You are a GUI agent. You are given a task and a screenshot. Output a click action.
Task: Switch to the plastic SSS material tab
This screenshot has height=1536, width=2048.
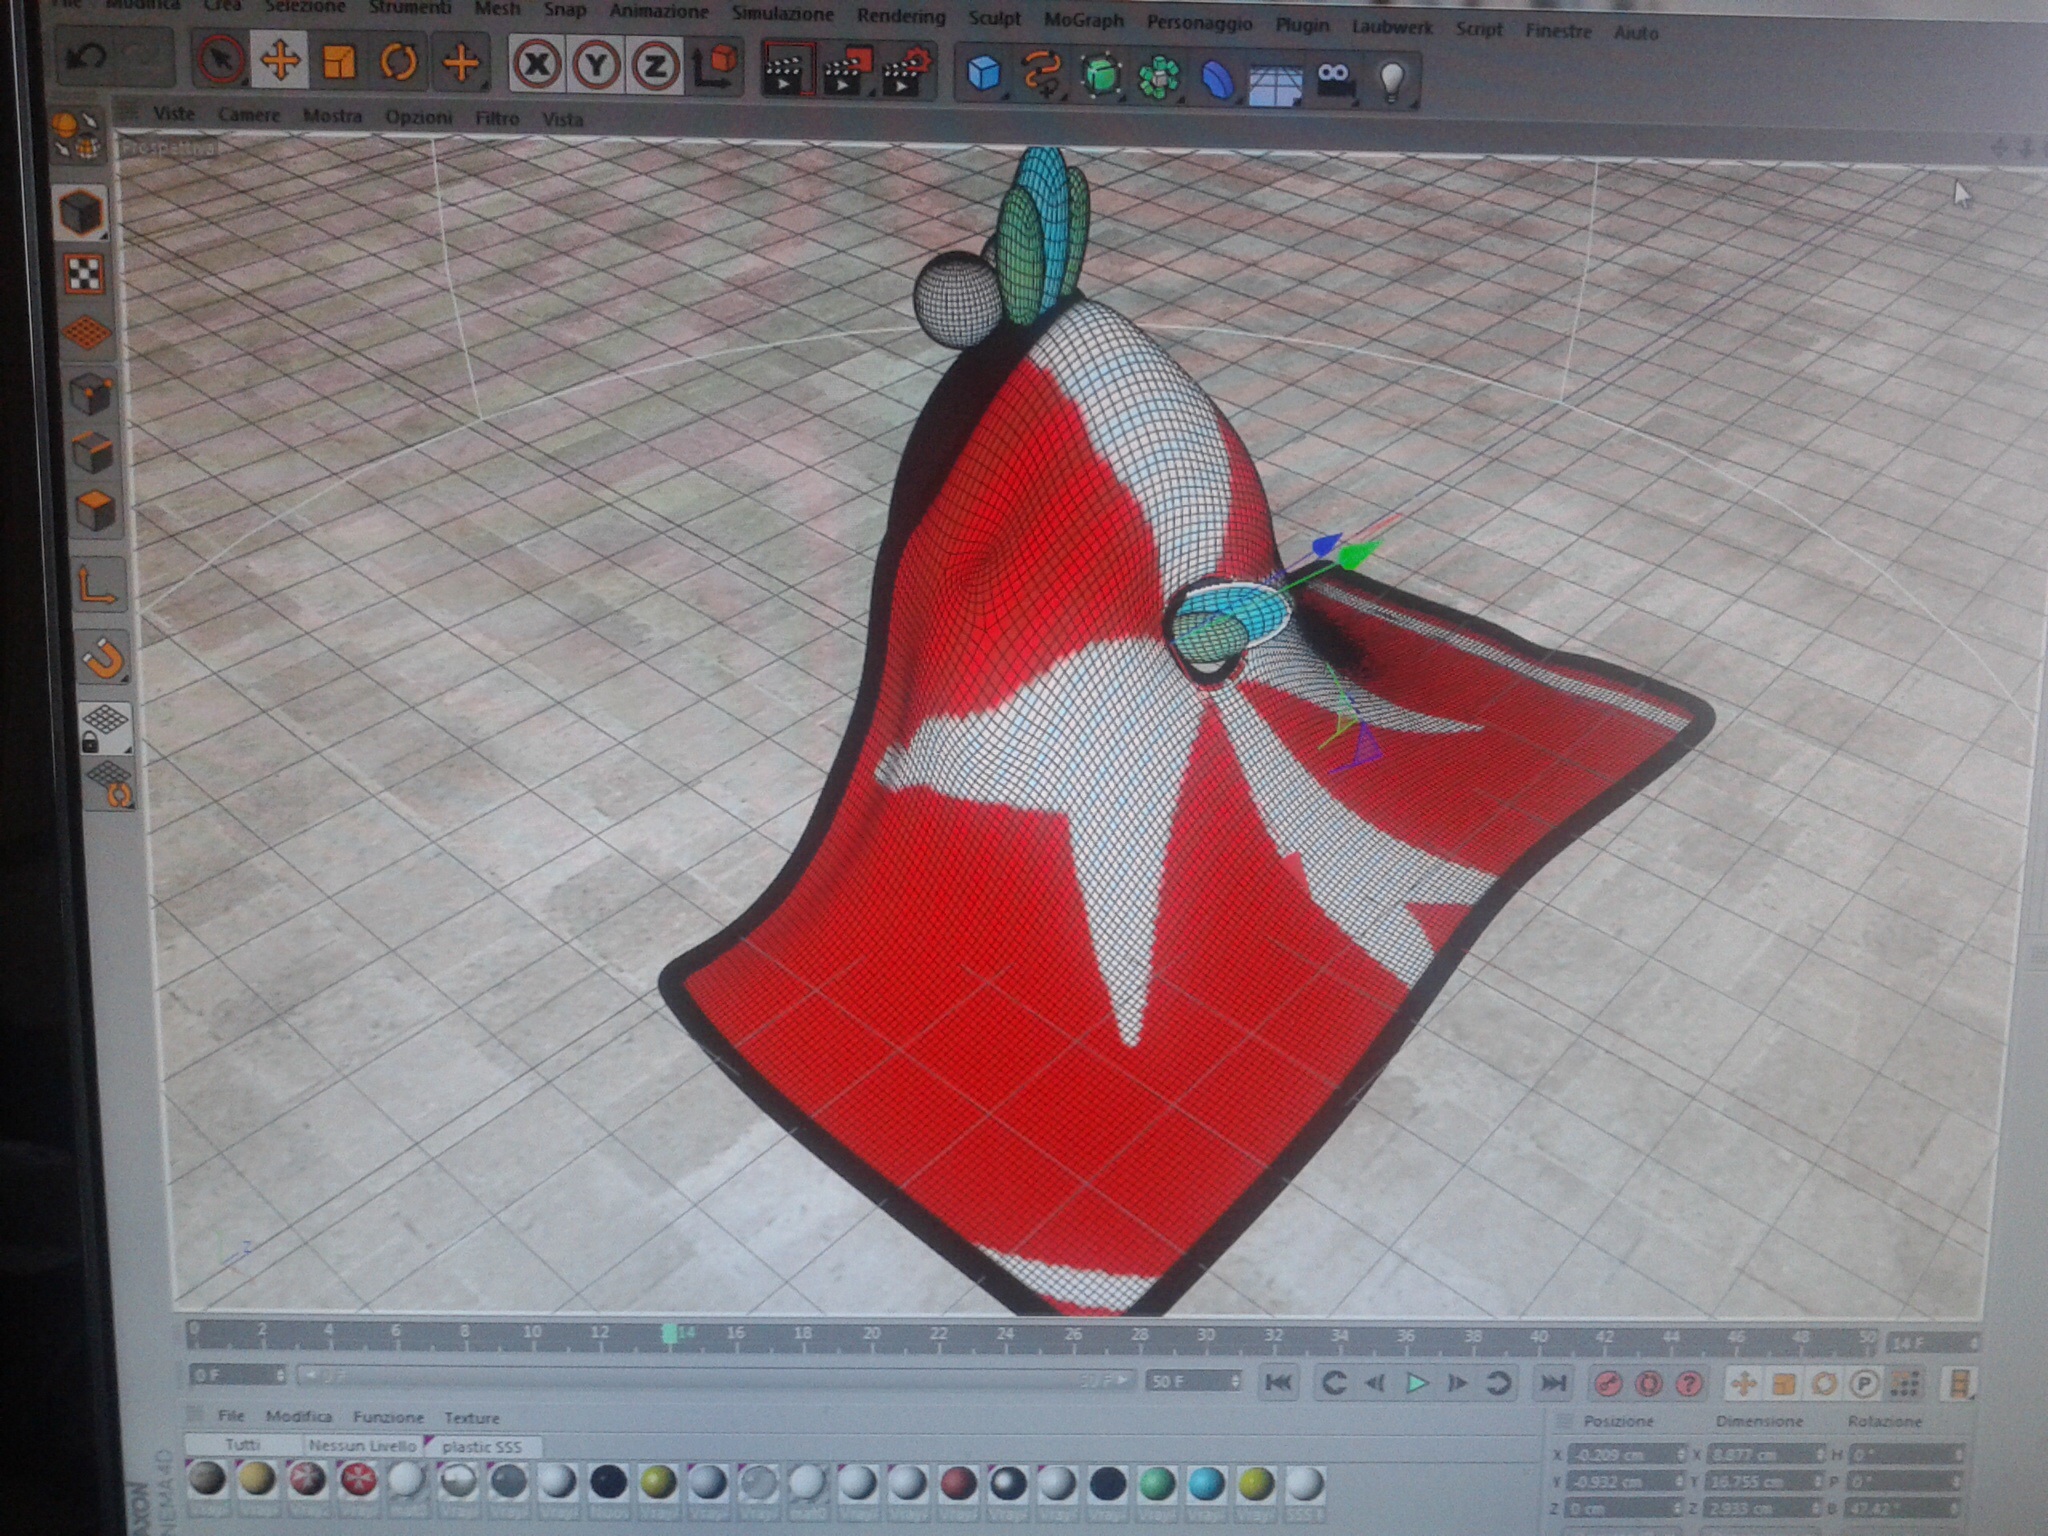(482, 1446)
